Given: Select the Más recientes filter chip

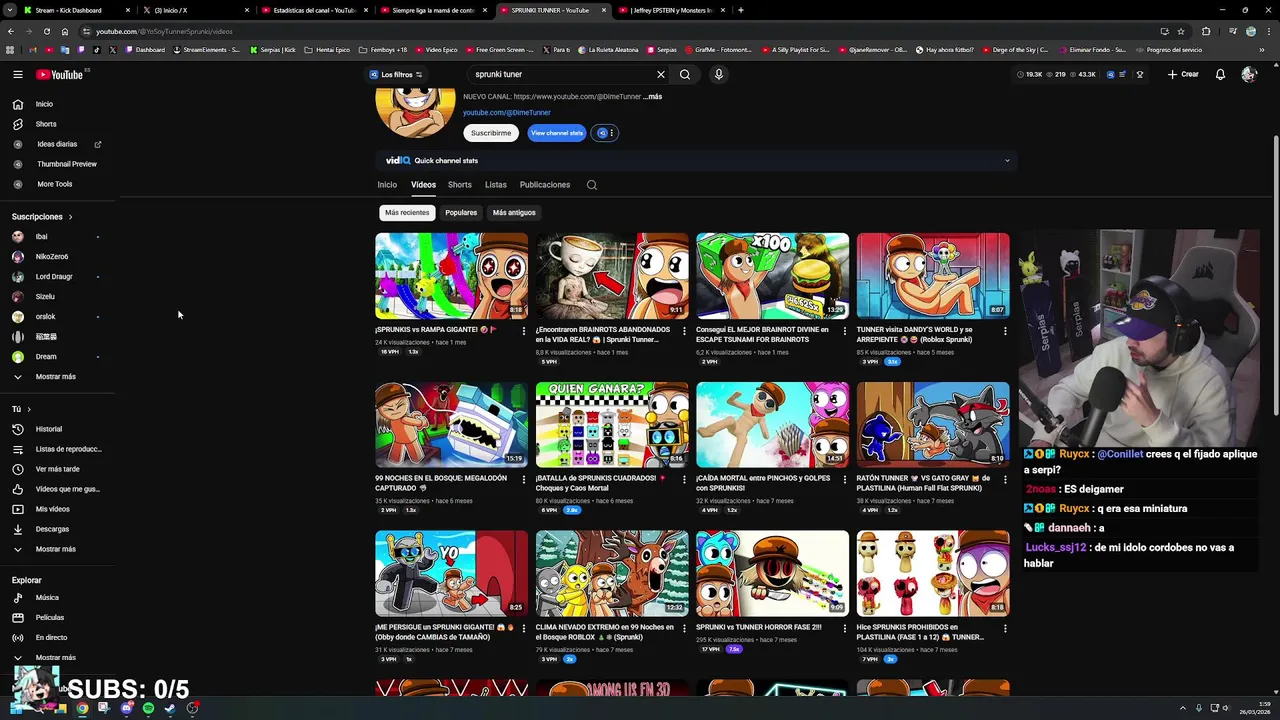Looking at the screenshot, I should click(407, 213).
